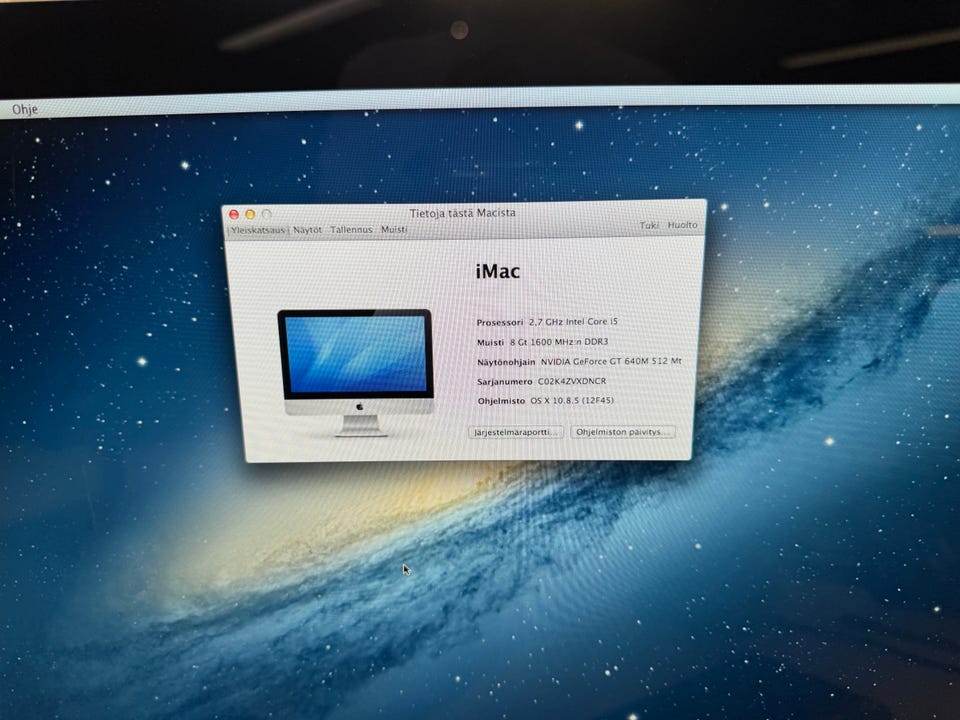Click the Sarjanumero label

coord(504,381)
